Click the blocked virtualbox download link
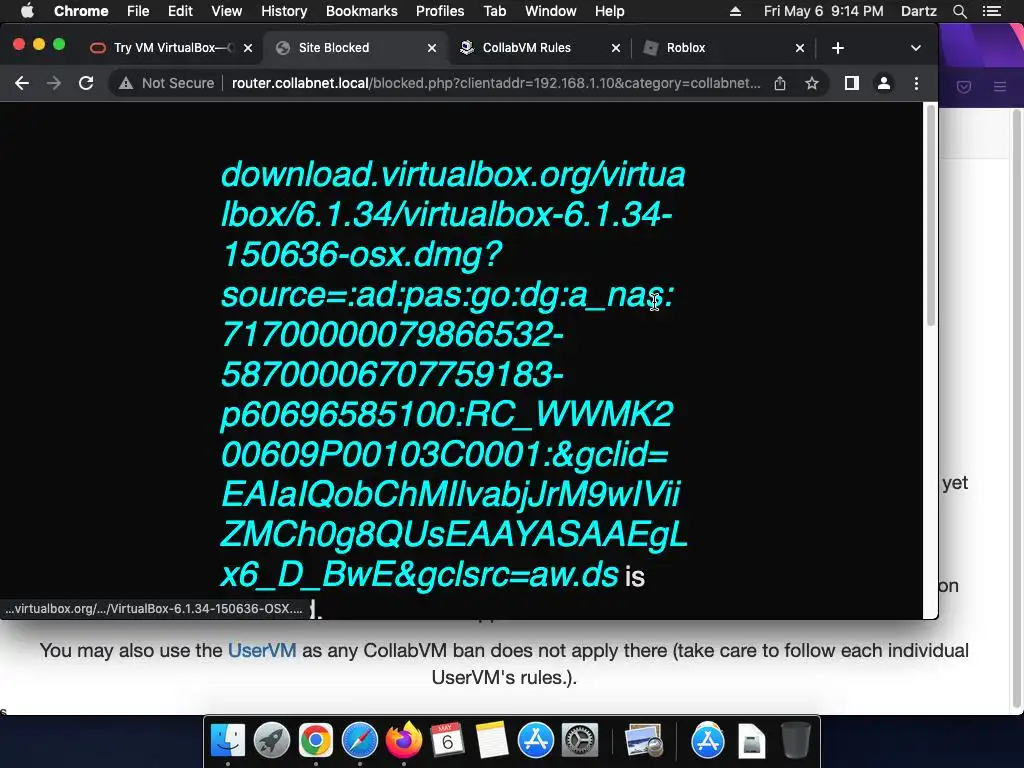 (x=453, y=374)
